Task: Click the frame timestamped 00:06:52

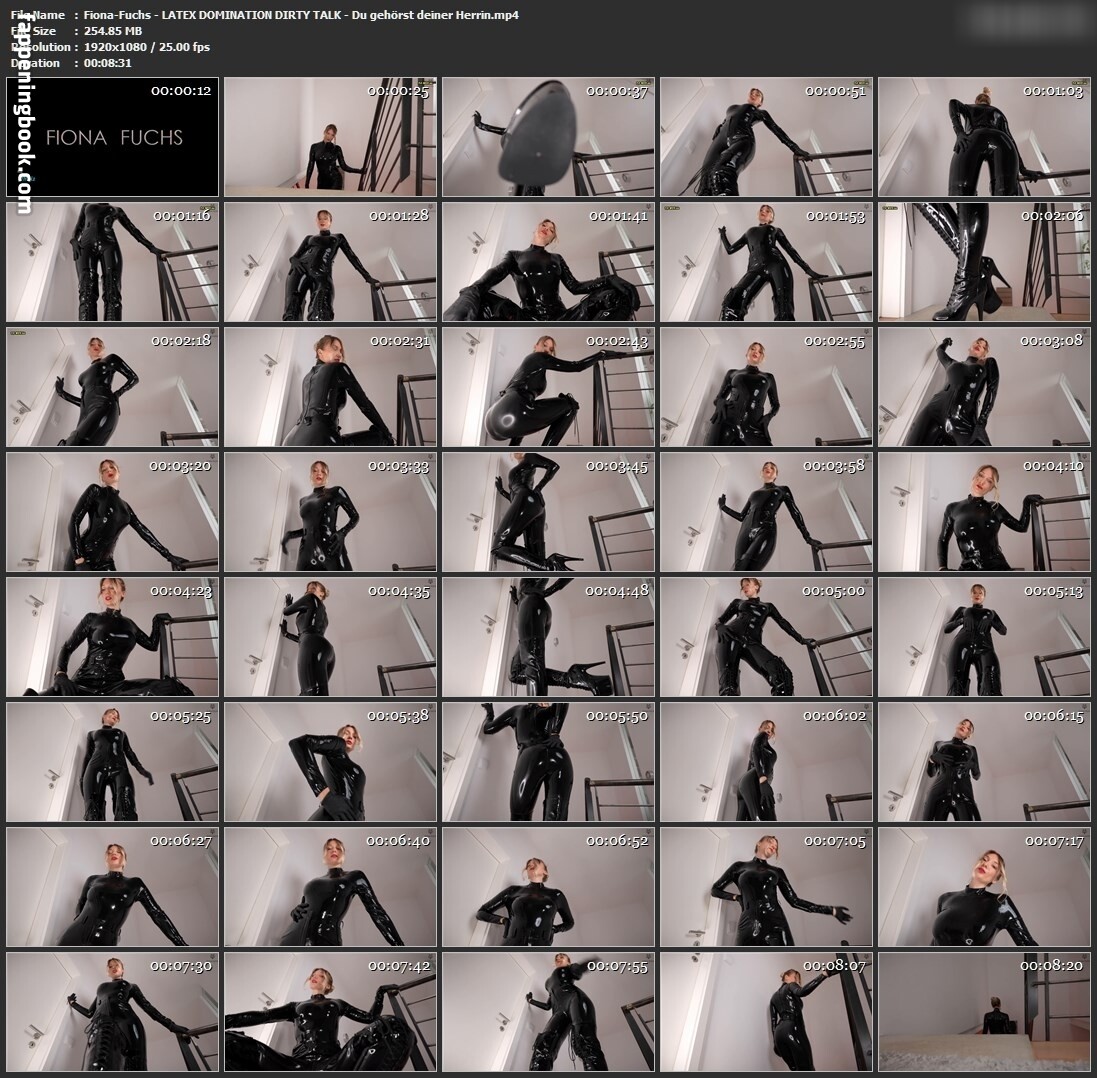Action: pyautogui.click(x=548, y=887)
